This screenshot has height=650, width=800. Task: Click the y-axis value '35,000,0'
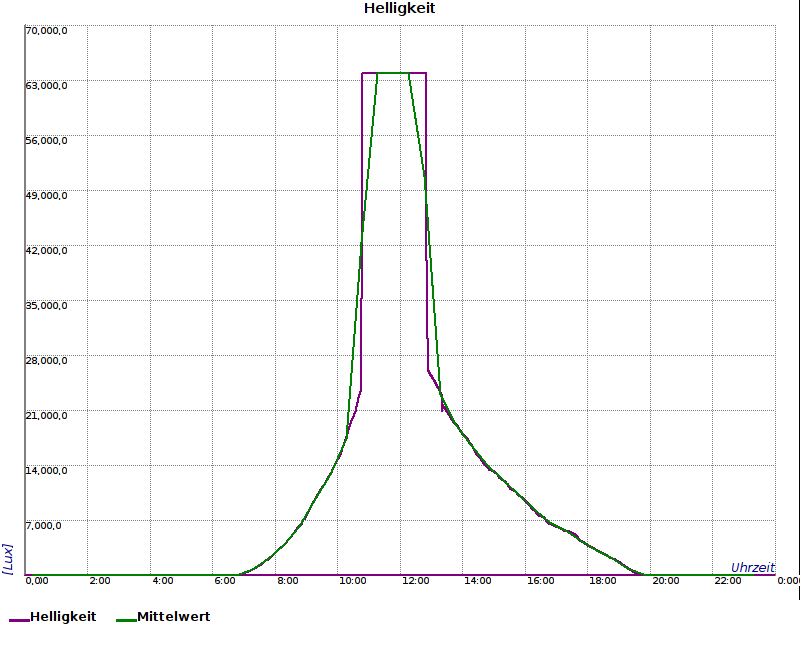[x=46, y=306]
